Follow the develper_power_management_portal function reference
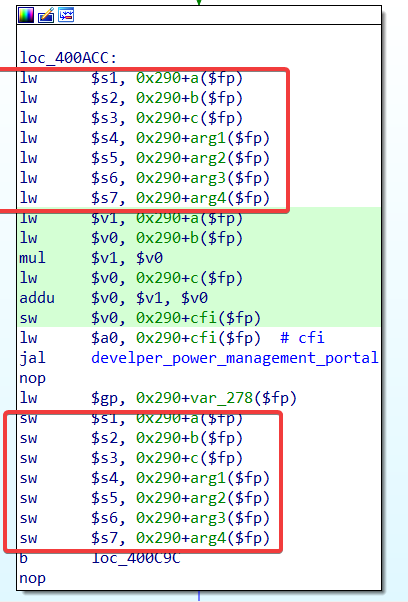Image resolution: width=408 pixels, height=602 pixels. point(235,358)
